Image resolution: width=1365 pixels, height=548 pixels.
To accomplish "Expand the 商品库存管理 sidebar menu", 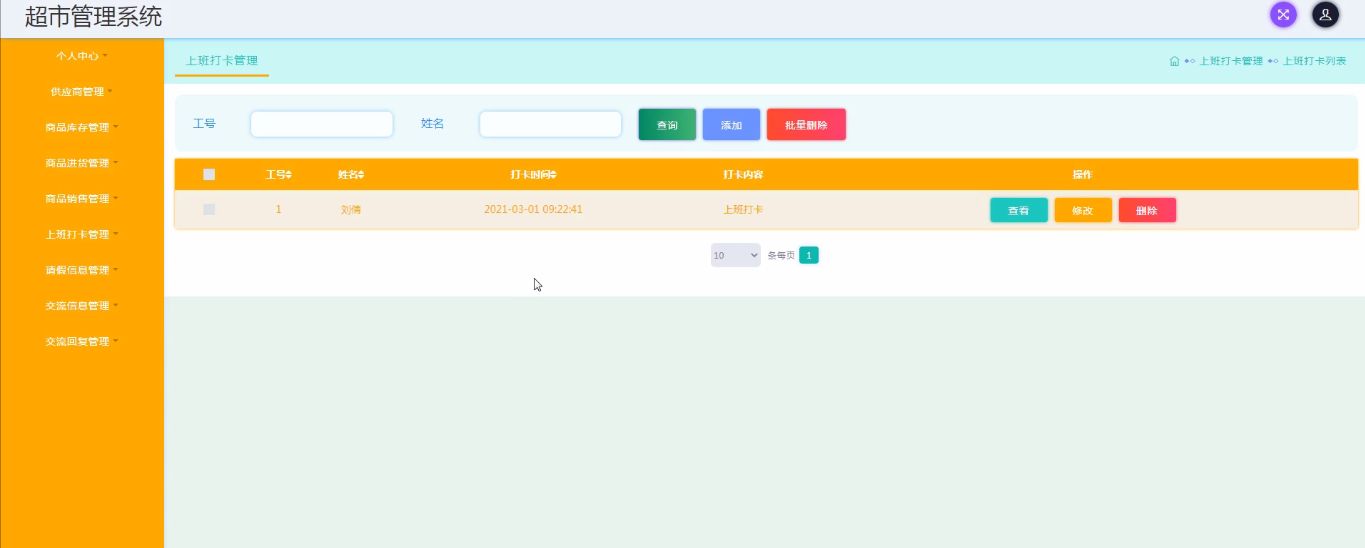I will tap(82, 128).
